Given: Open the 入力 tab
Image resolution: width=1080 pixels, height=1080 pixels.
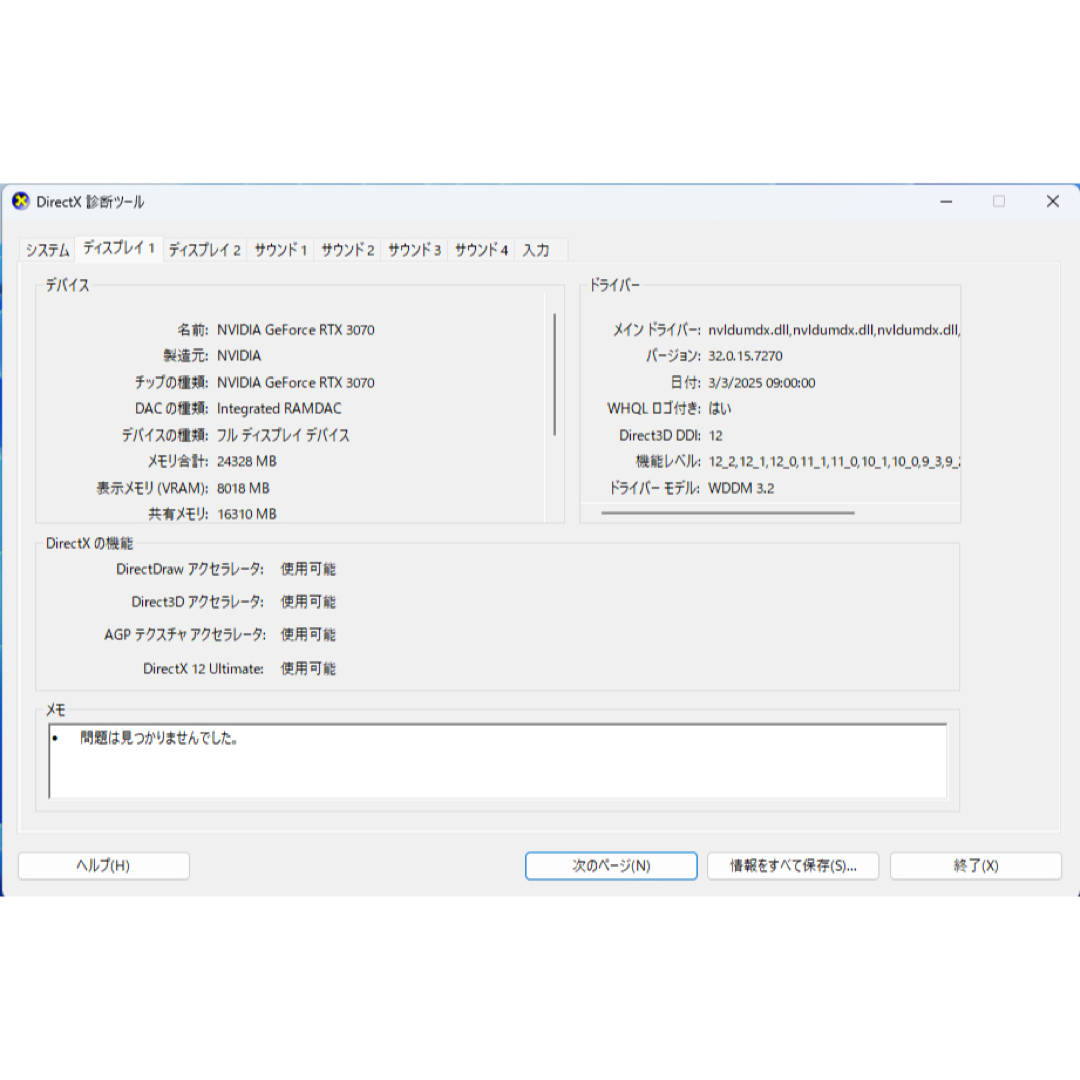Looking at the screenshot, I should [537, 250].
